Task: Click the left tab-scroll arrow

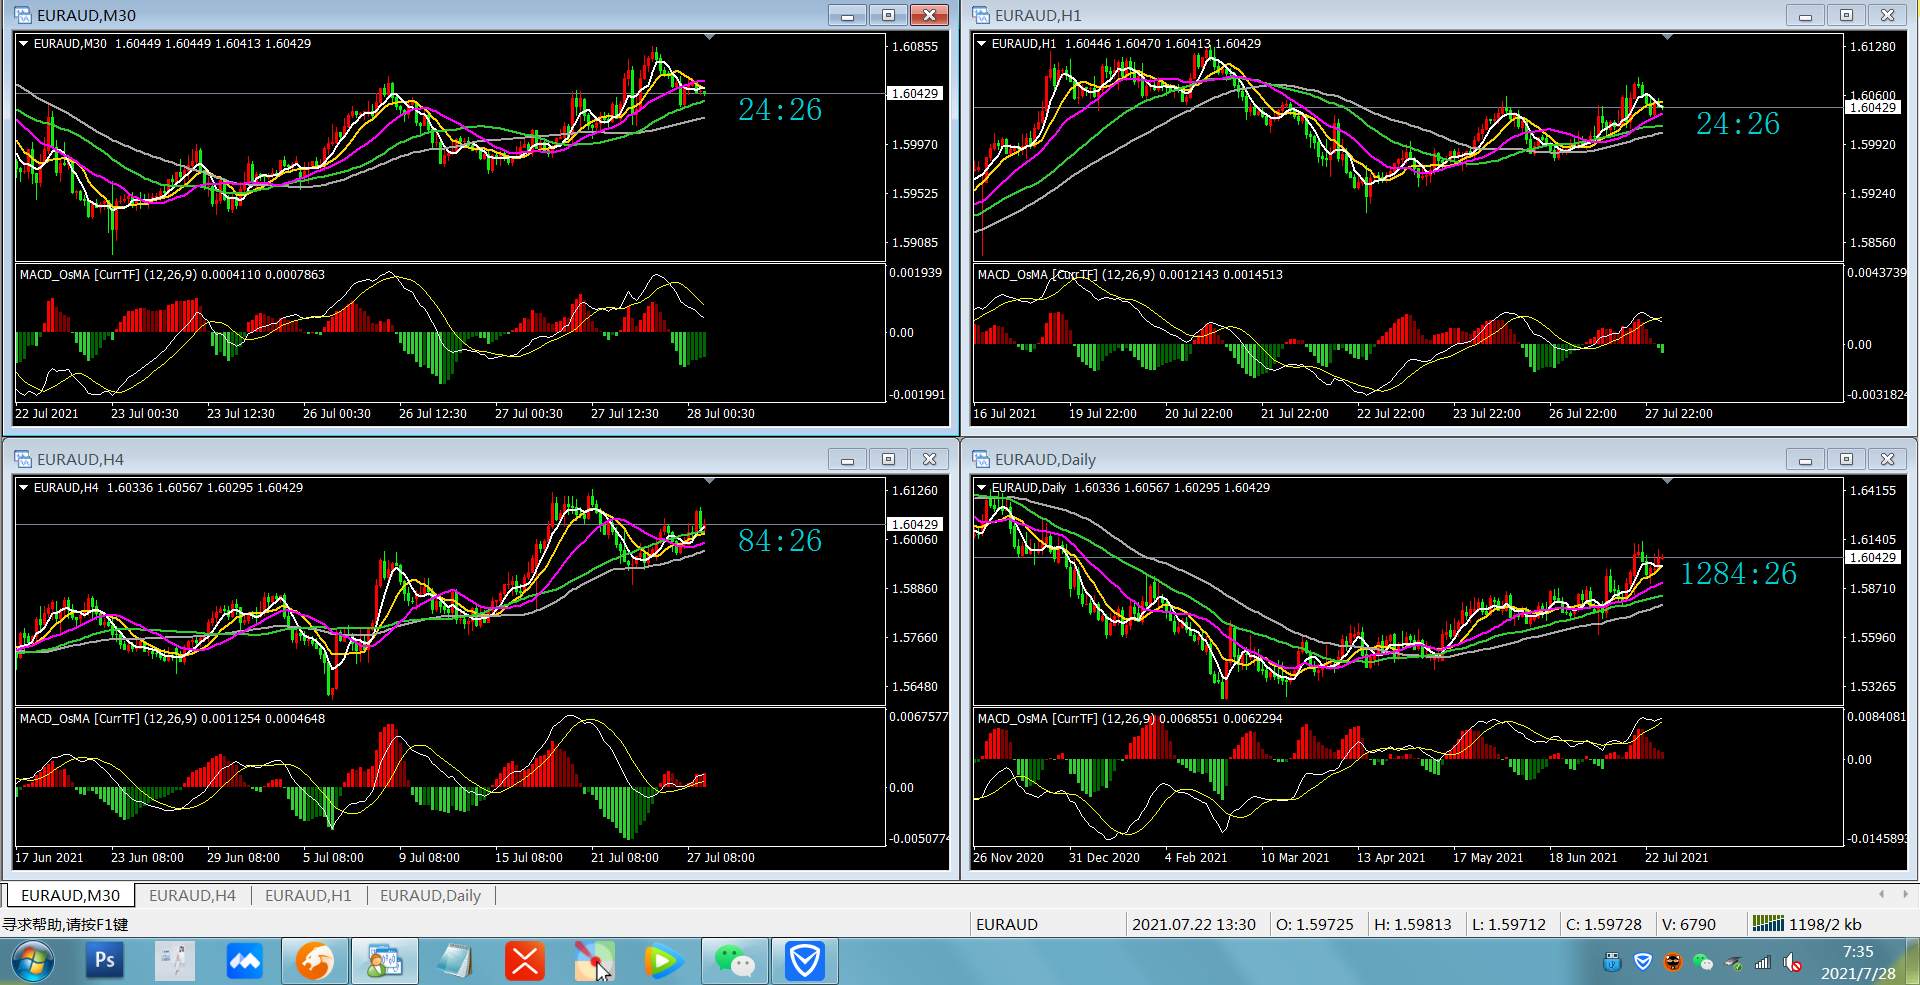Action: pyautogui.click(x=1881, y=894)
